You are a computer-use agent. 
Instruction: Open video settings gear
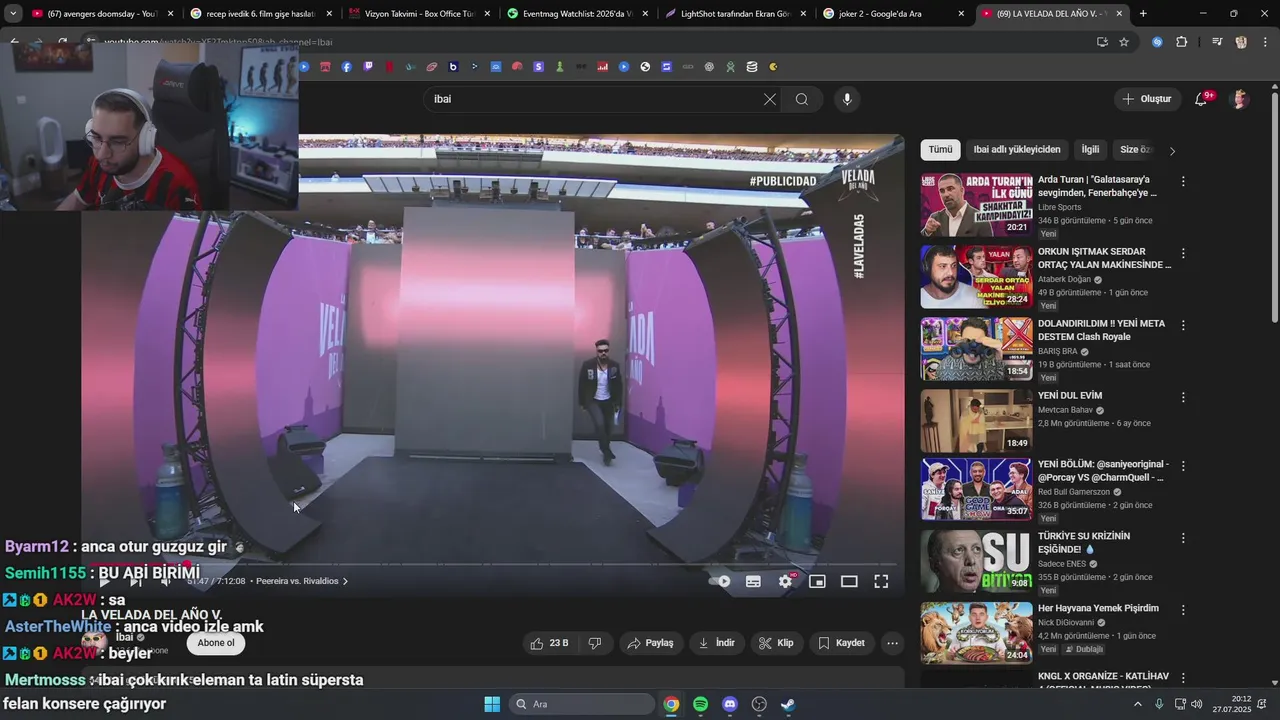click(786, 581)
